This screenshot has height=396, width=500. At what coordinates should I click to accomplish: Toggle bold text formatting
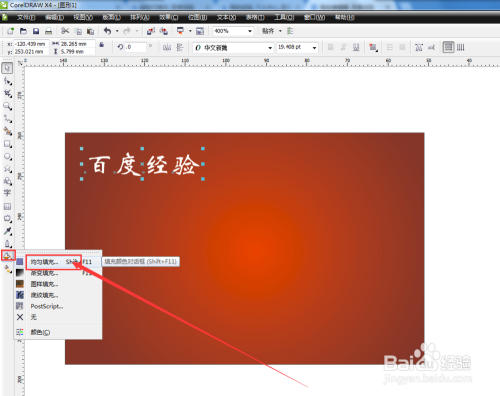331,47
